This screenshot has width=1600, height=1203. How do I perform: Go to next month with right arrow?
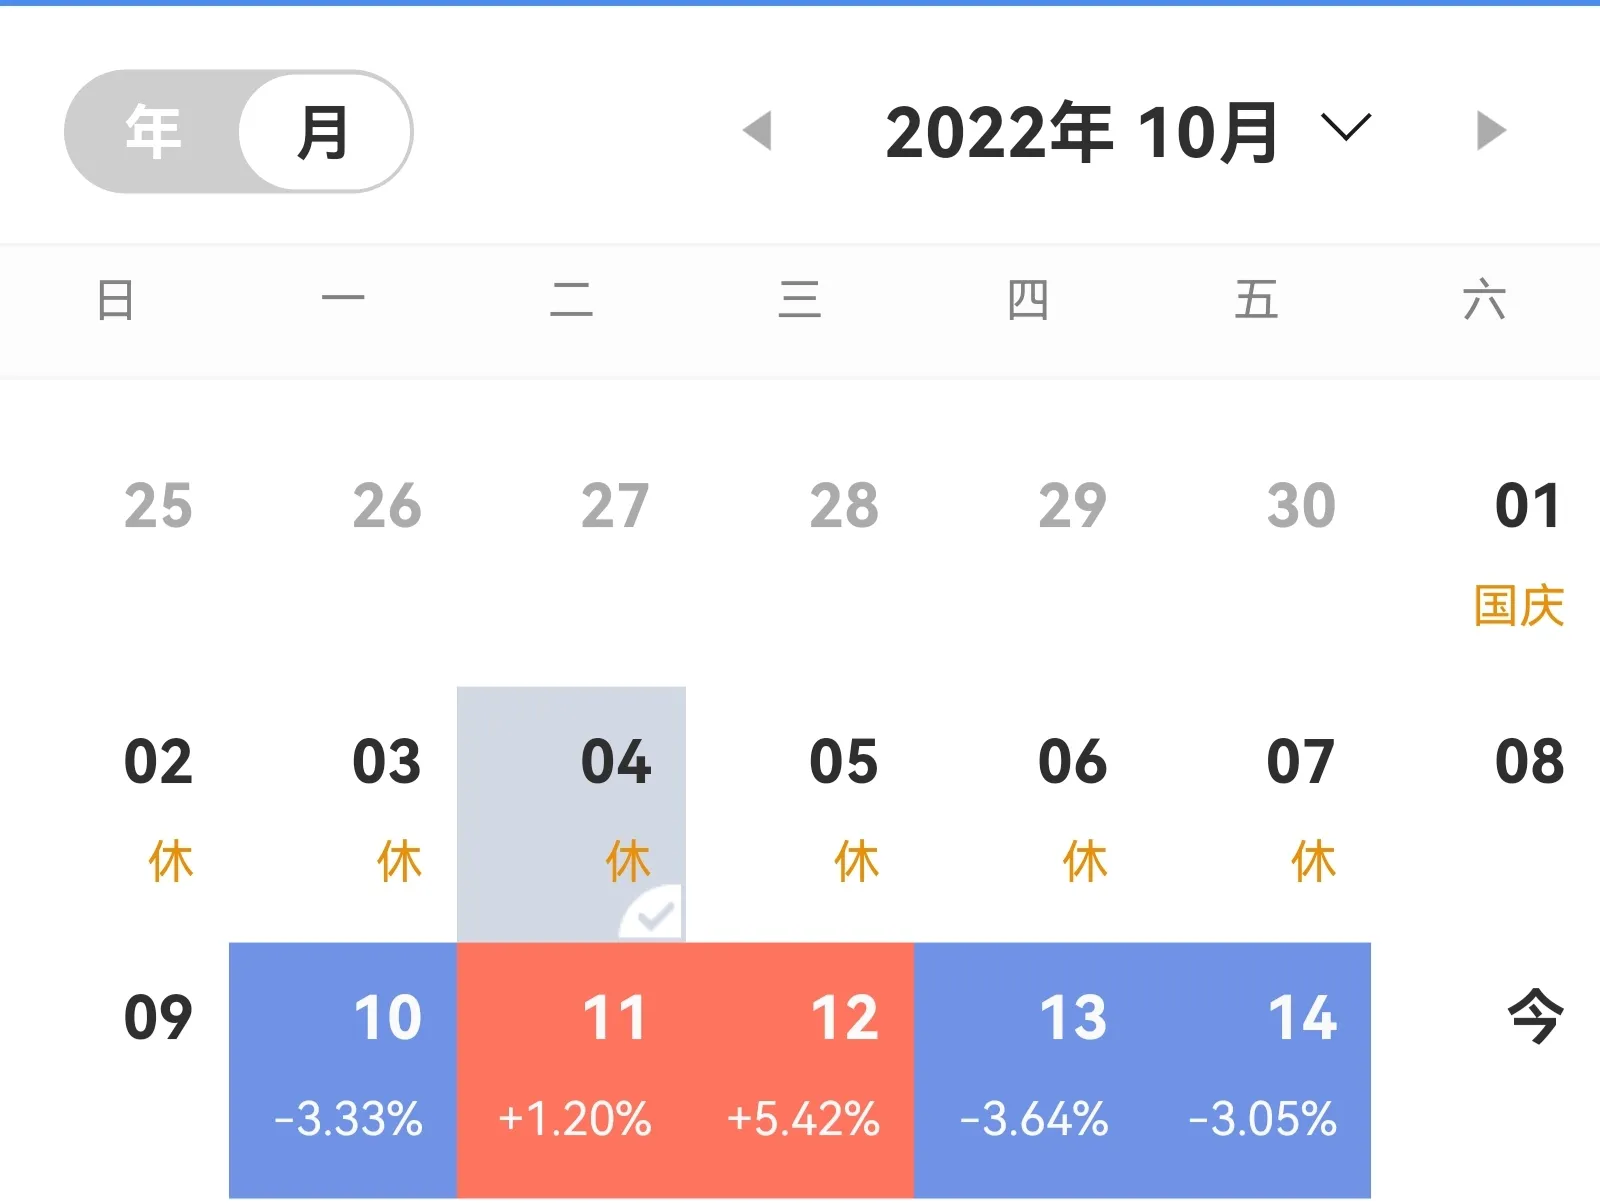[x=1490, y=131]
